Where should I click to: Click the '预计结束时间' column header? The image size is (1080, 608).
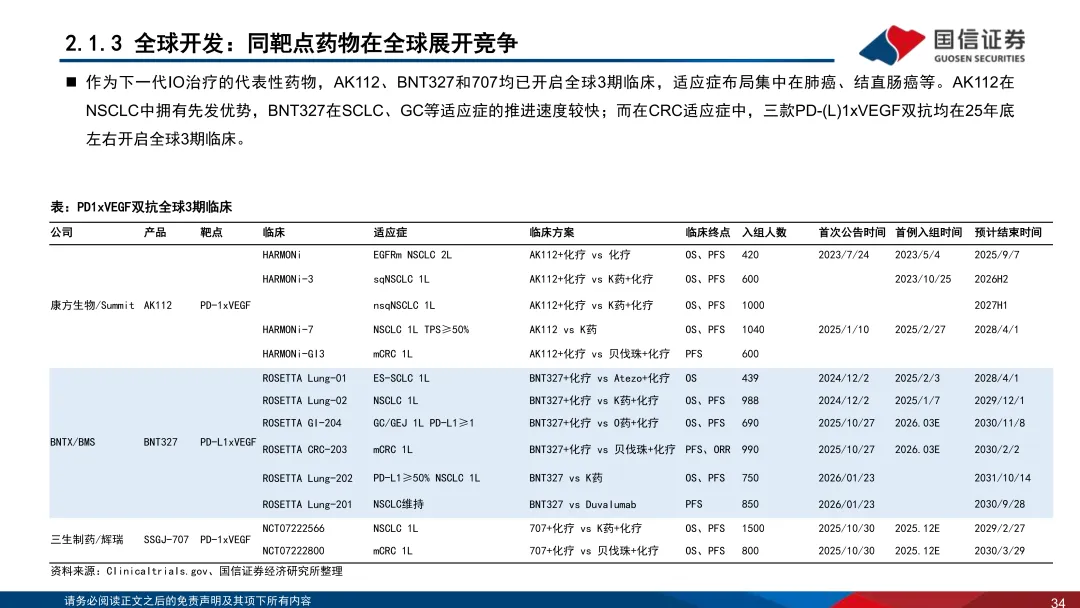pos(1008,233)
